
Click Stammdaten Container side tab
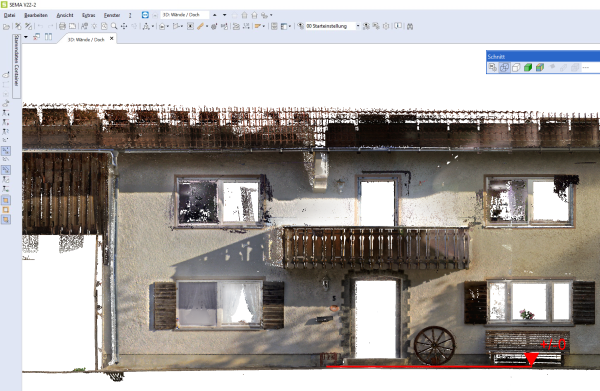[16, 60]
